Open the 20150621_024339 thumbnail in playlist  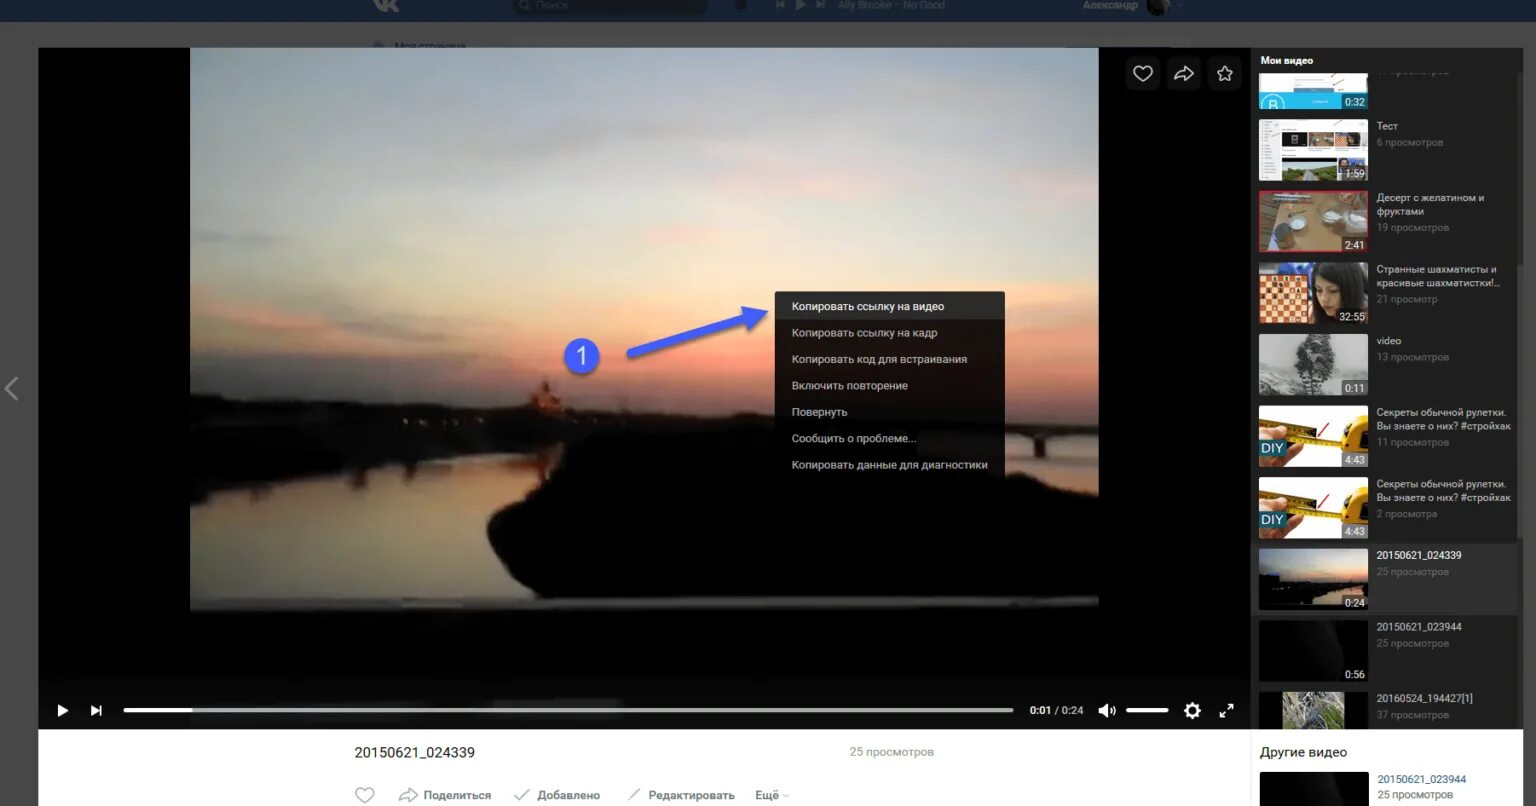[x=1313, y=579]
